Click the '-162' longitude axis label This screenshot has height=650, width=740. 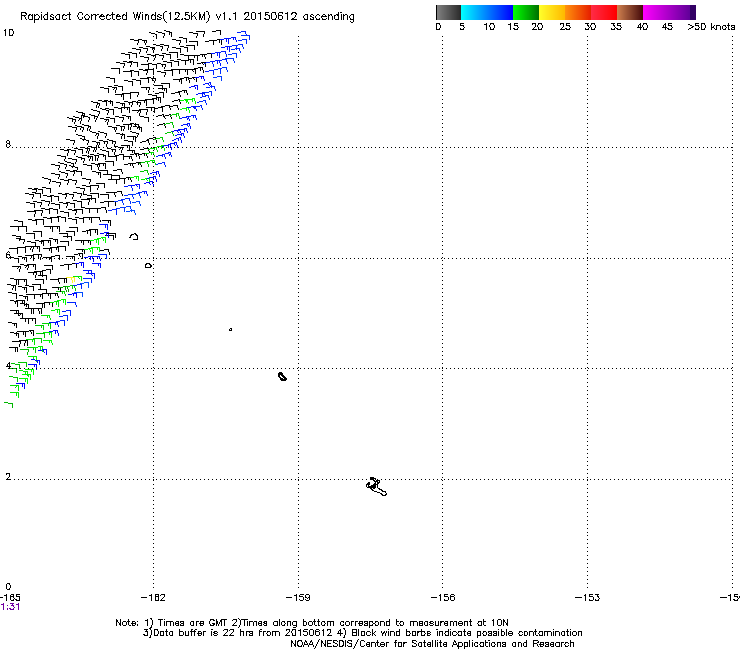click(153, 598)
